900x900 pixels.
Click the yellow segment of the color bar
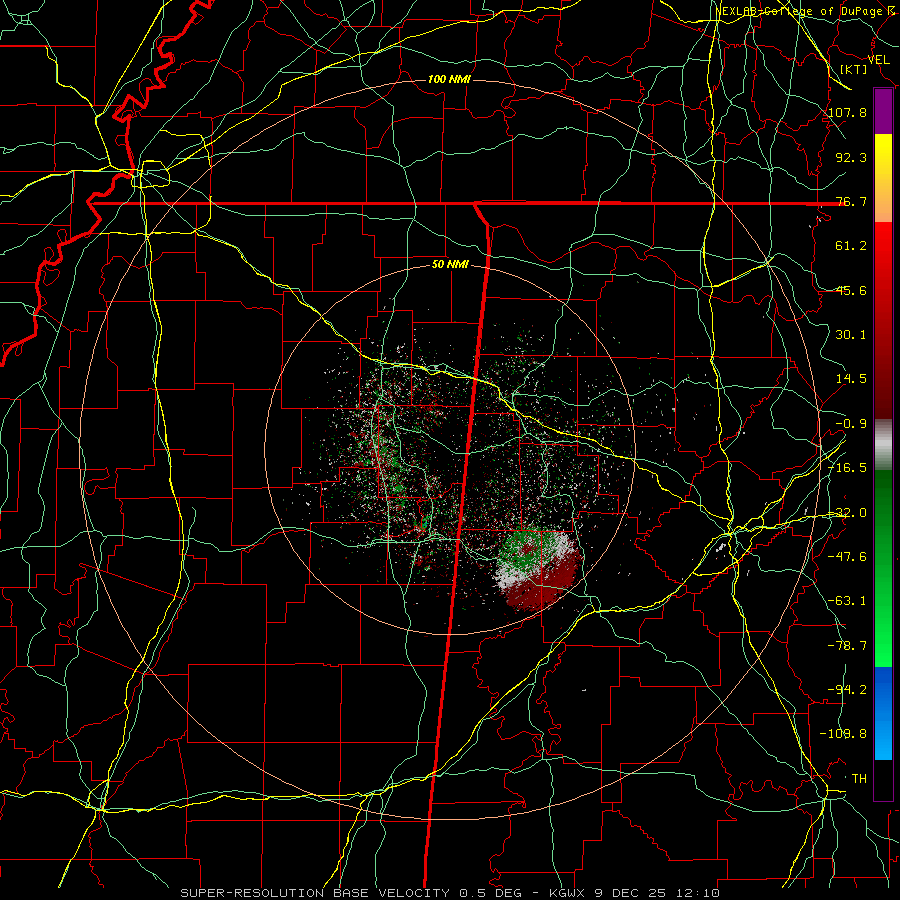[x=883, y=156]
